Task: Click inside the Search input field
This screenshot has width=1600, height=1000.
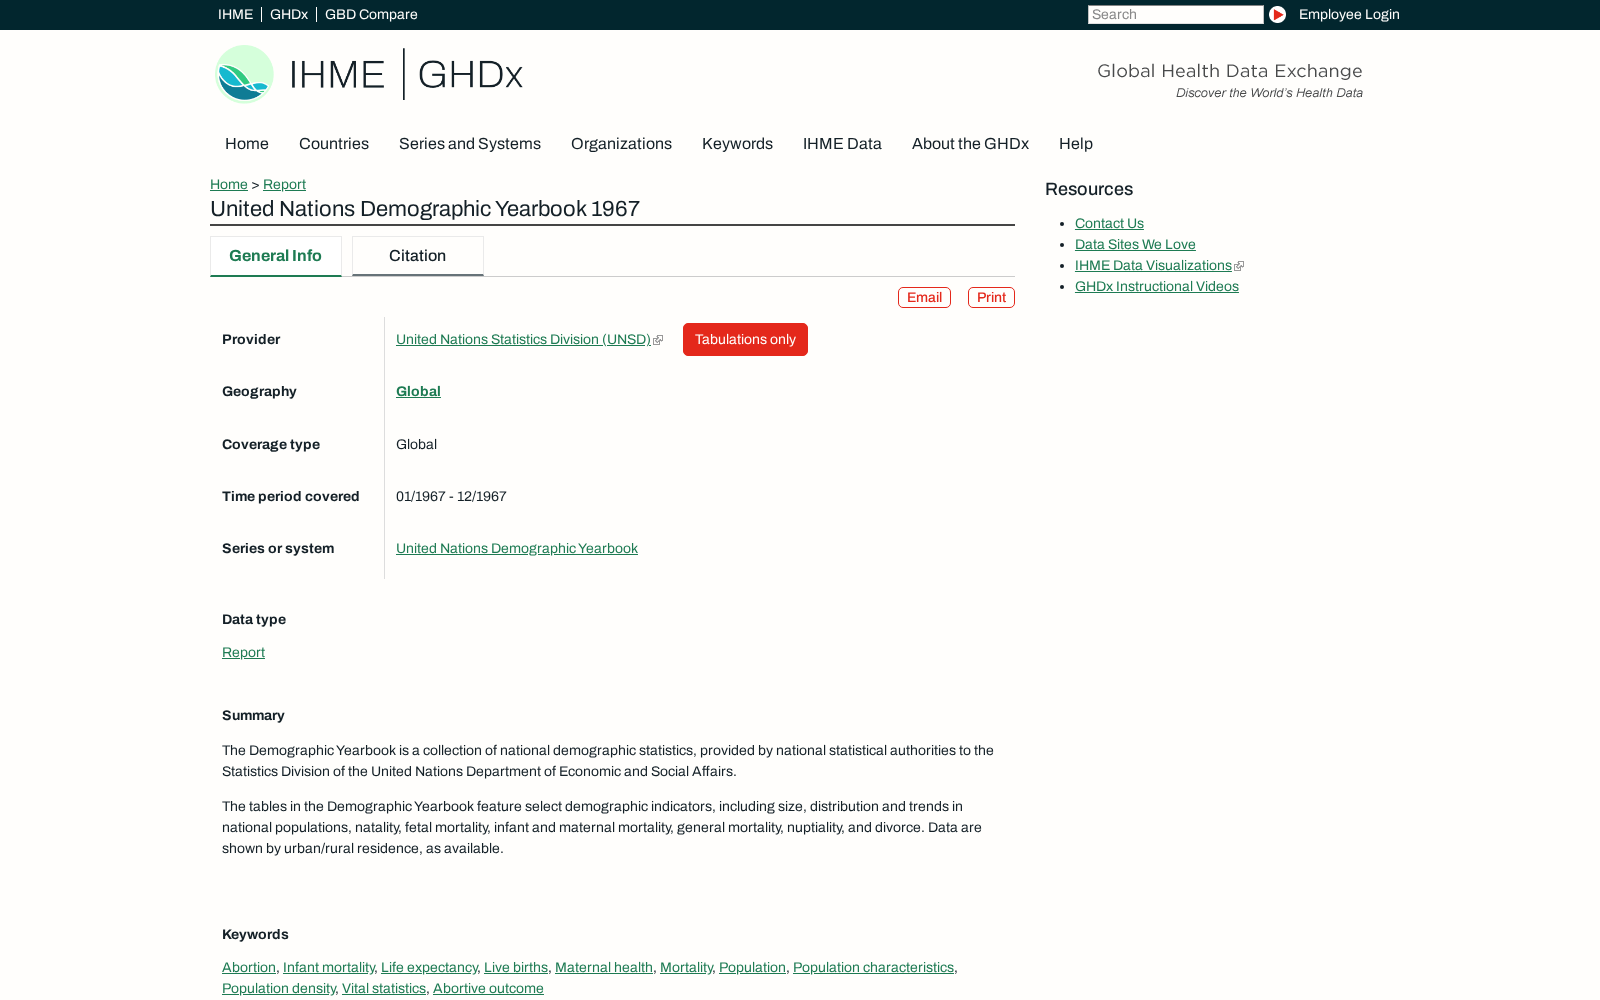Action: pyautogui.click(x=1175, y=14)
